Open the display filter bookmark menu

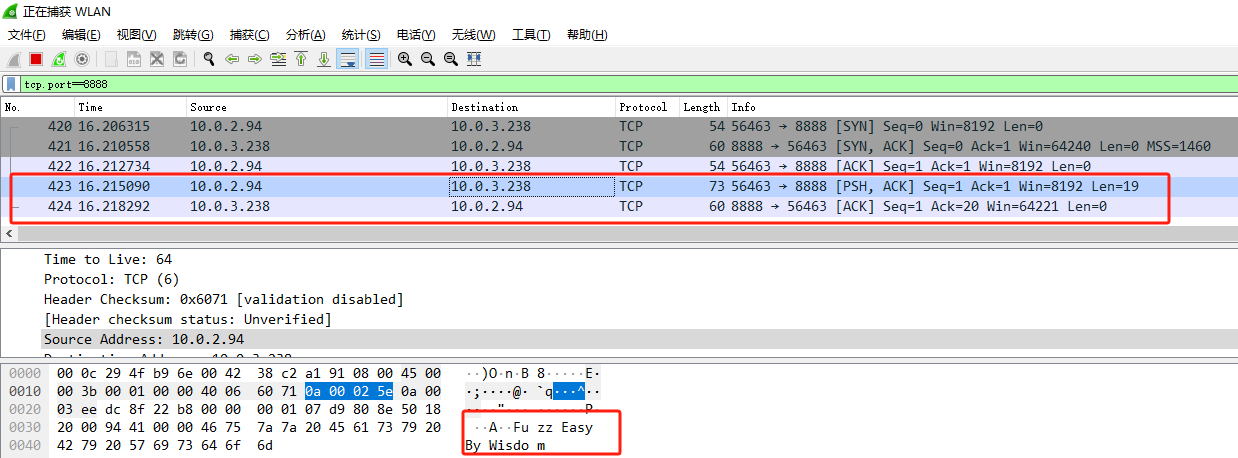coord(11,84)
